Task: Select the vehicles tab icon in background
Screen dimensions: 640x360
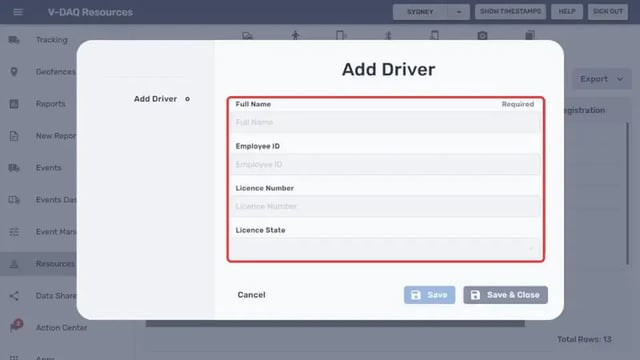Action: [x=247, y=36]
